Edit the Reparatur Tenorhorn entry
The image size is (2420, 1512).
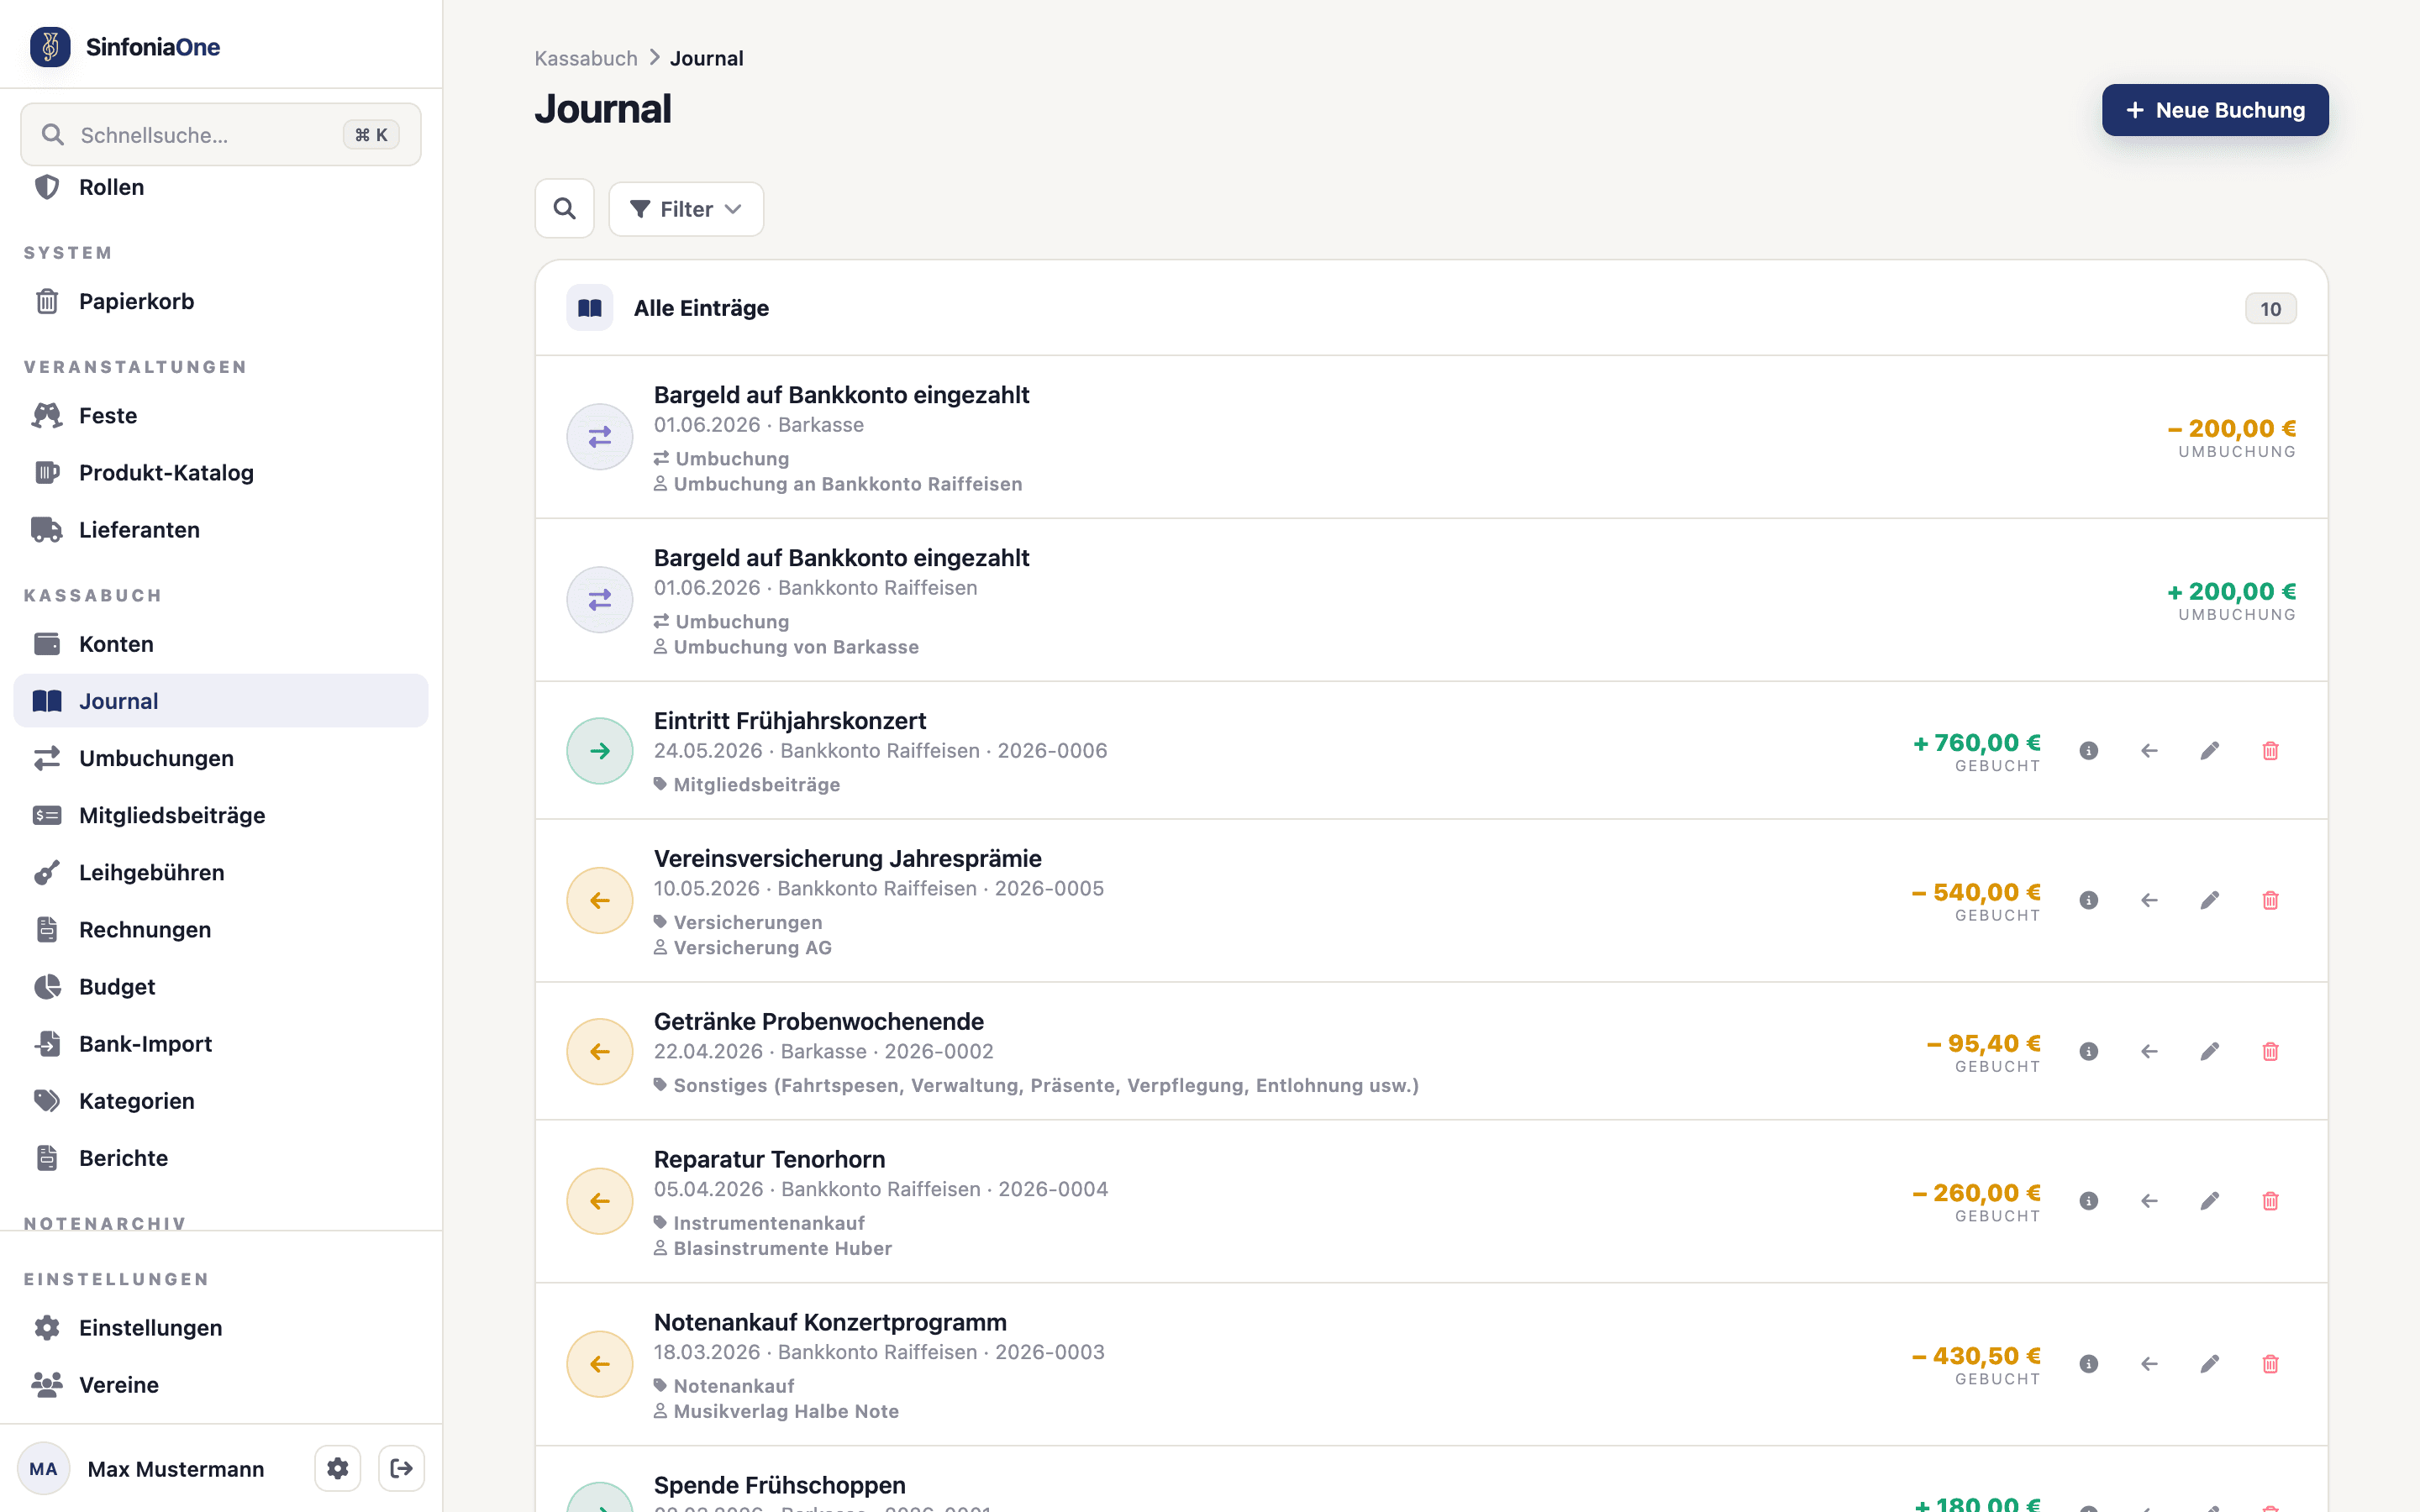pos(2210,1201)
